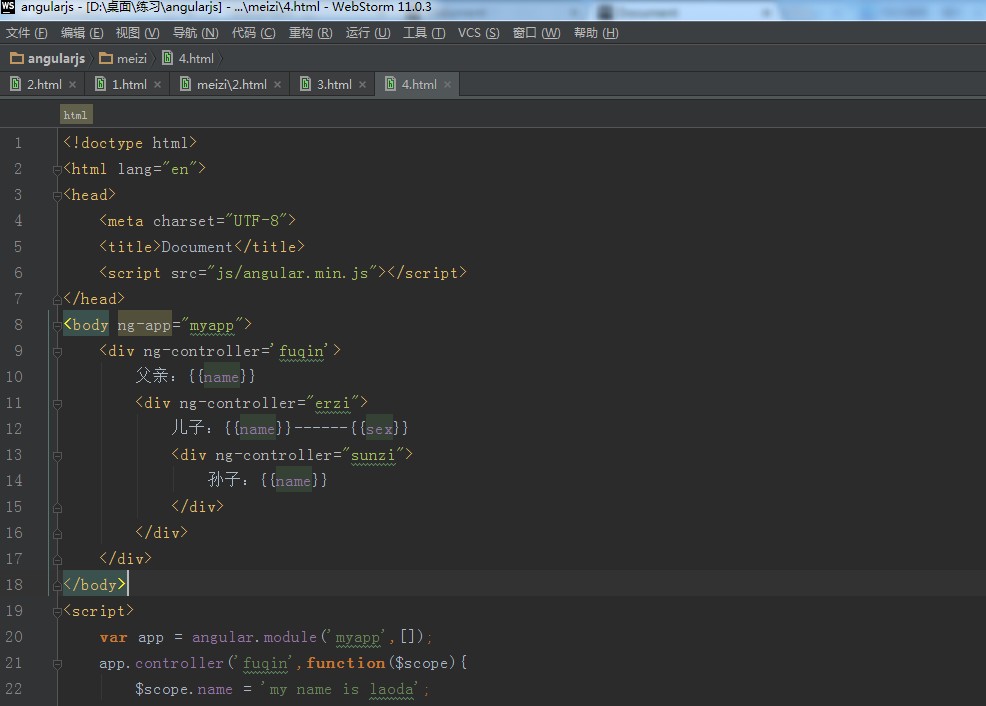
Task: Collapse the body tag fold on line 8
Action: pyautogui.click(x=57, y=326)
